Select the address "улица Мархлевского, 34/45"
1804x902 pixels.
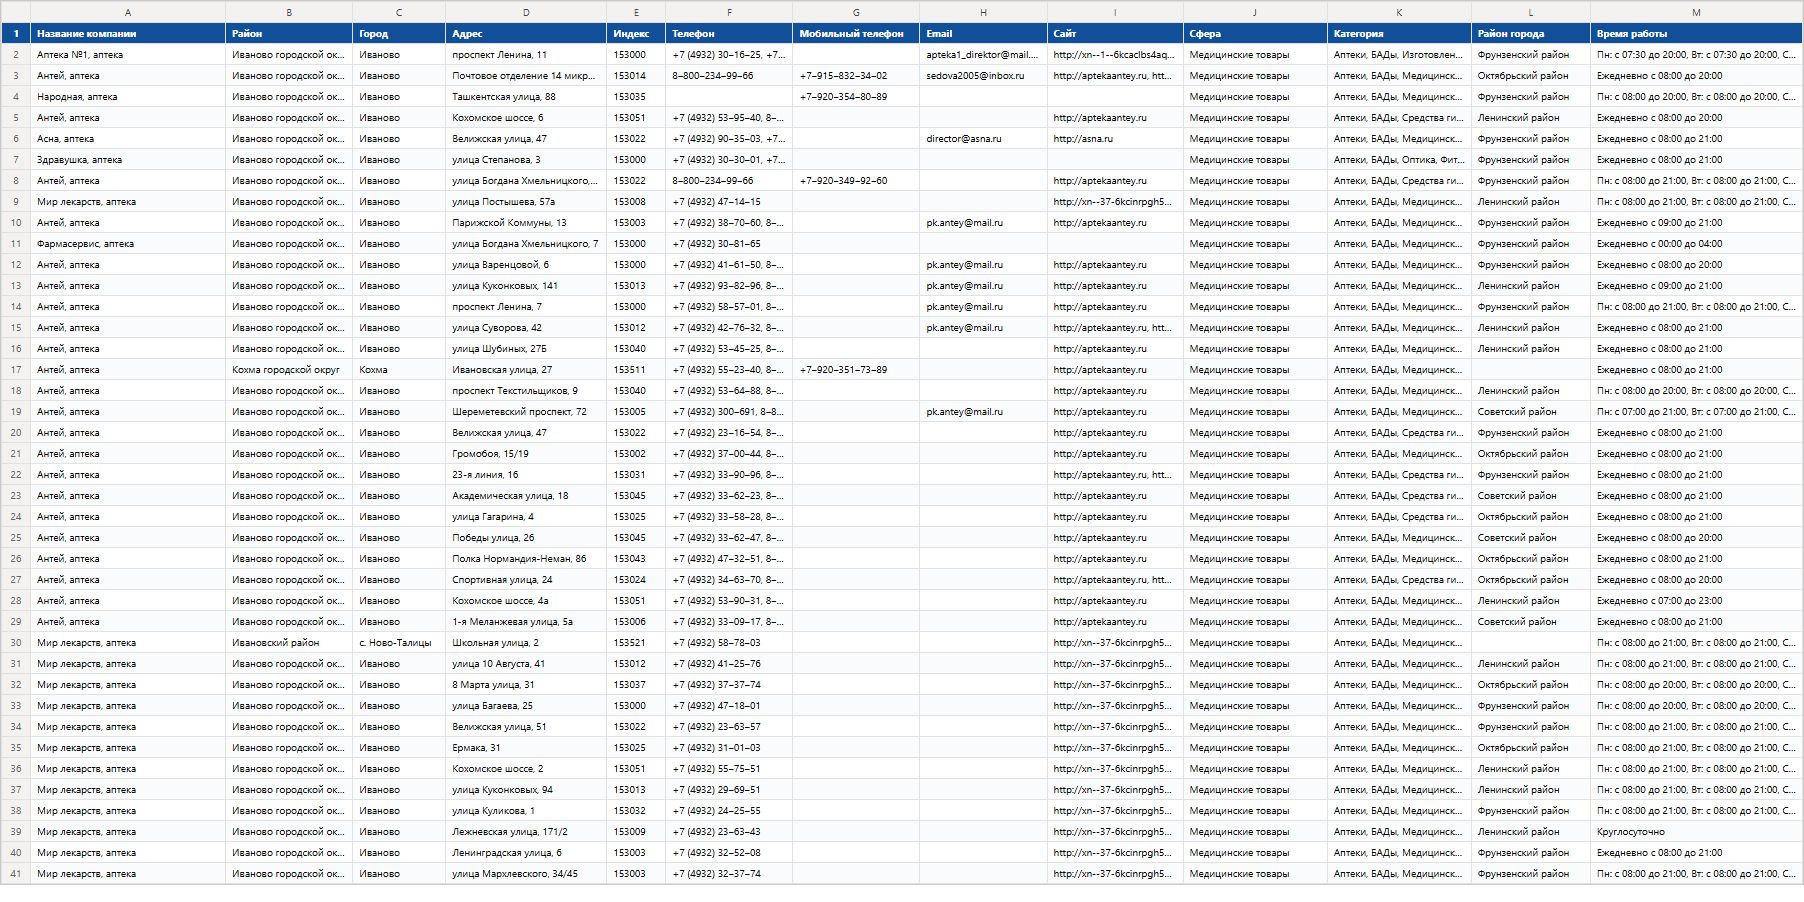point(526,874)
